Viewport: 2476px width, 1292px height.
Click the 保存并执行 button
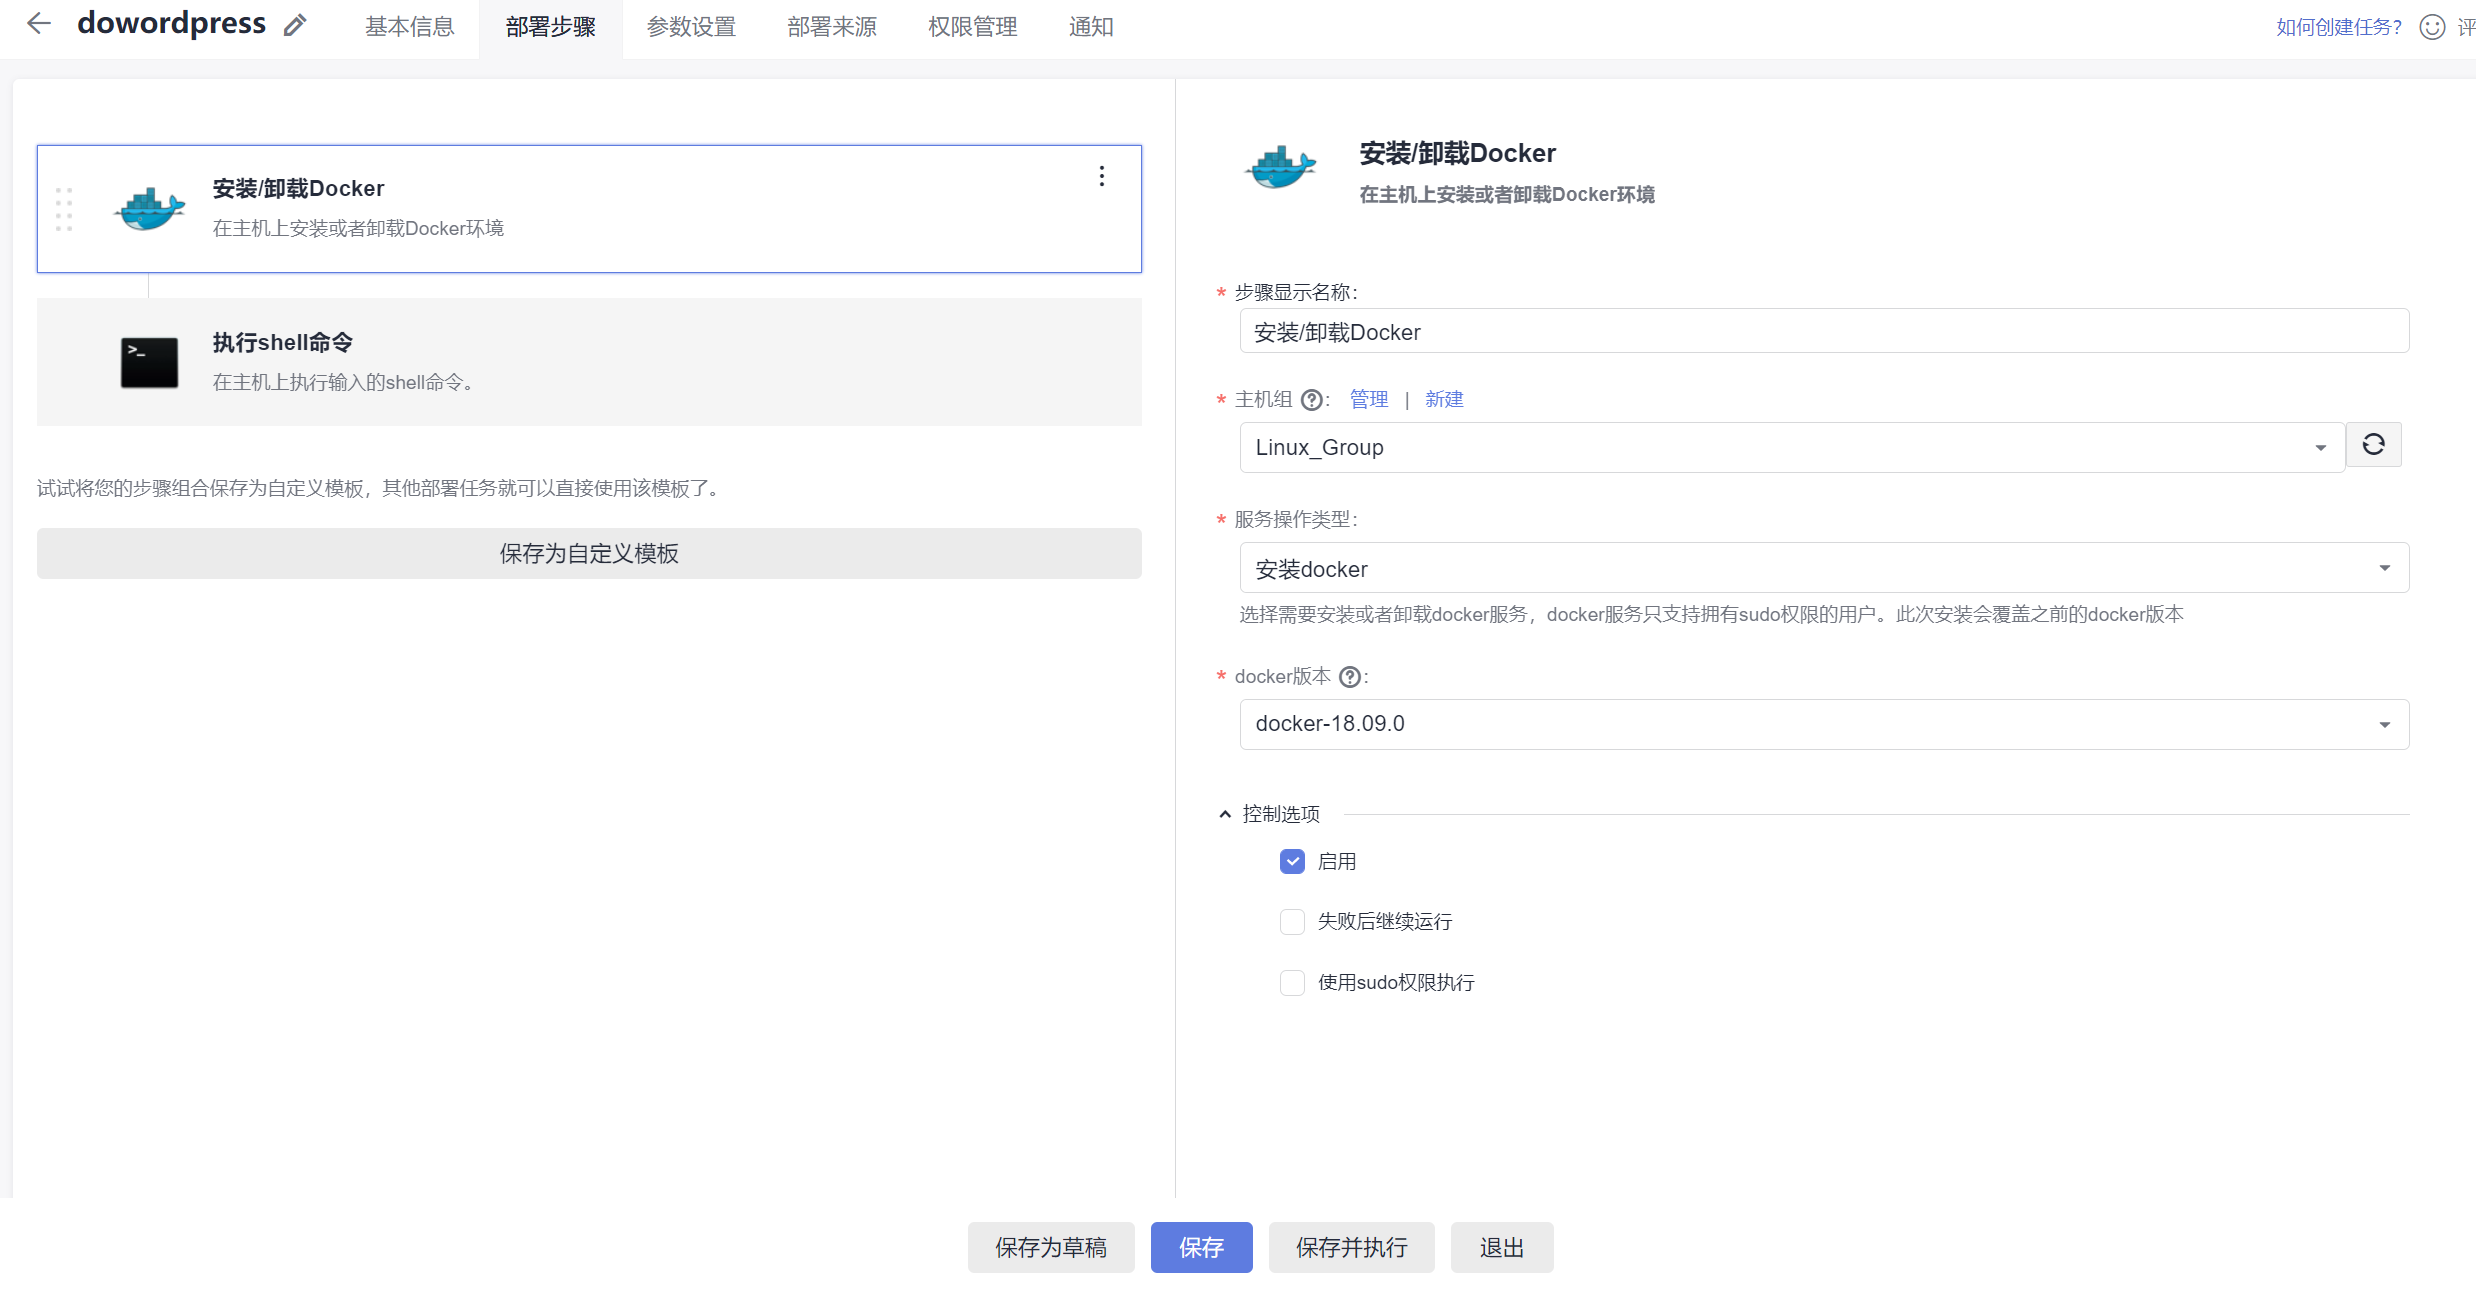(1351, 1247)
